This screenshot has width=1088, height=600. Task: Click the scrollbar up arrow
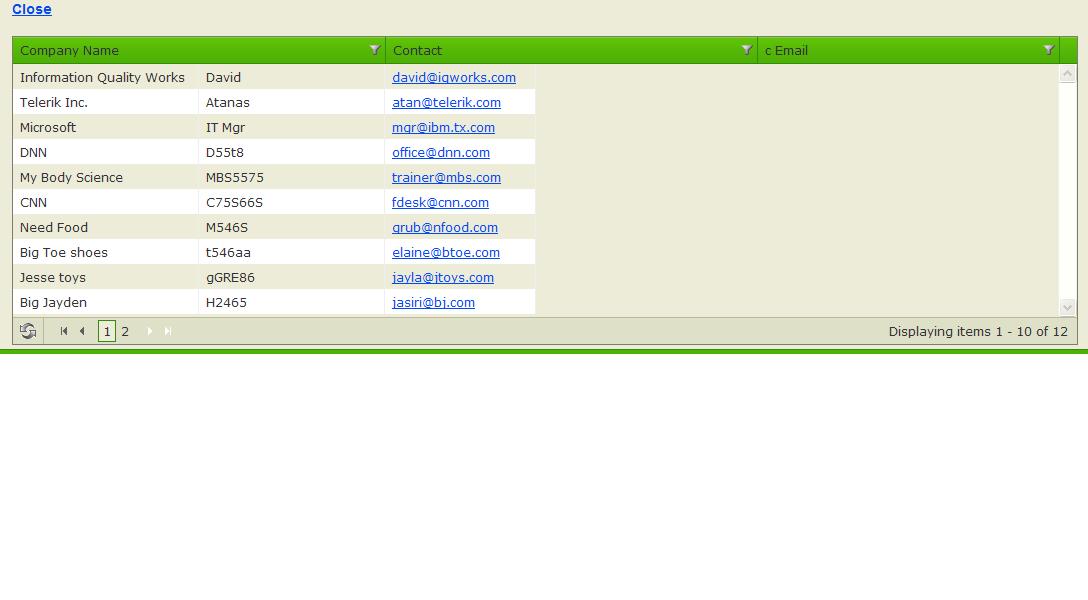pyautogui.click(x=1067, y=74)
